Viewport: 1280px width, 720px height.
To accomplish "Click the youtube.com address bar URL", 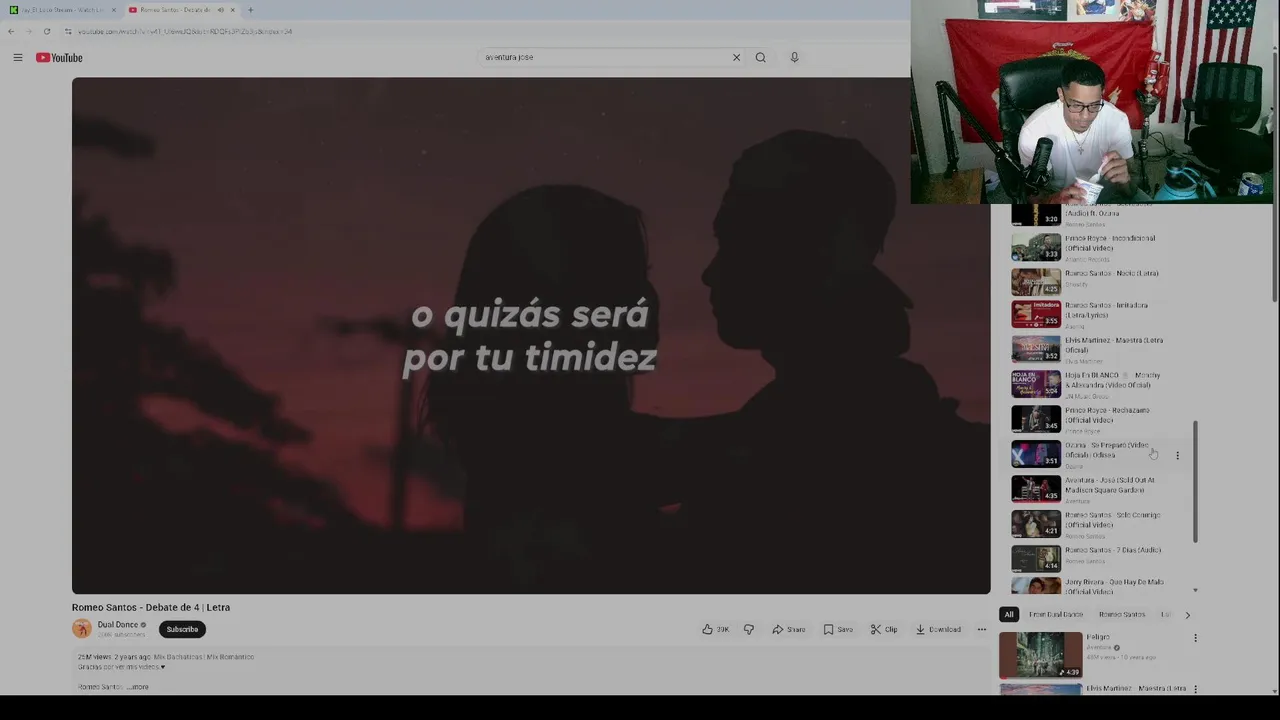I will pos(185,31).
